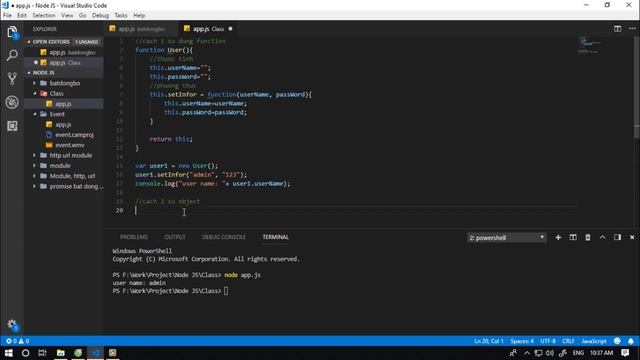
Task: Switch to app.js batdongbo editor tab
Action: [x=141, y=29]
